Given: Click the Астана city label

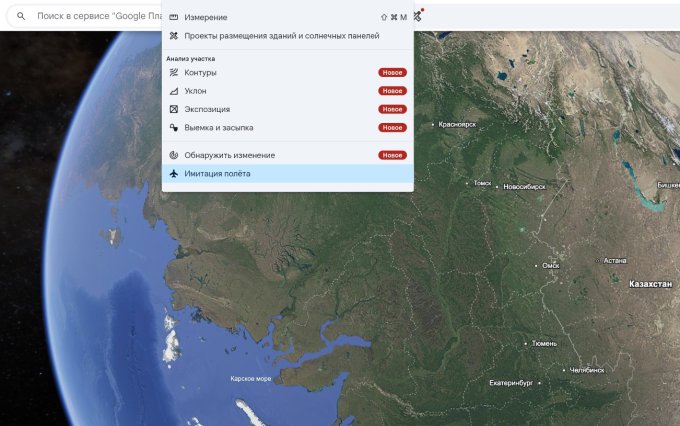Looking at the screenshot, I should (x=615, y=260).
